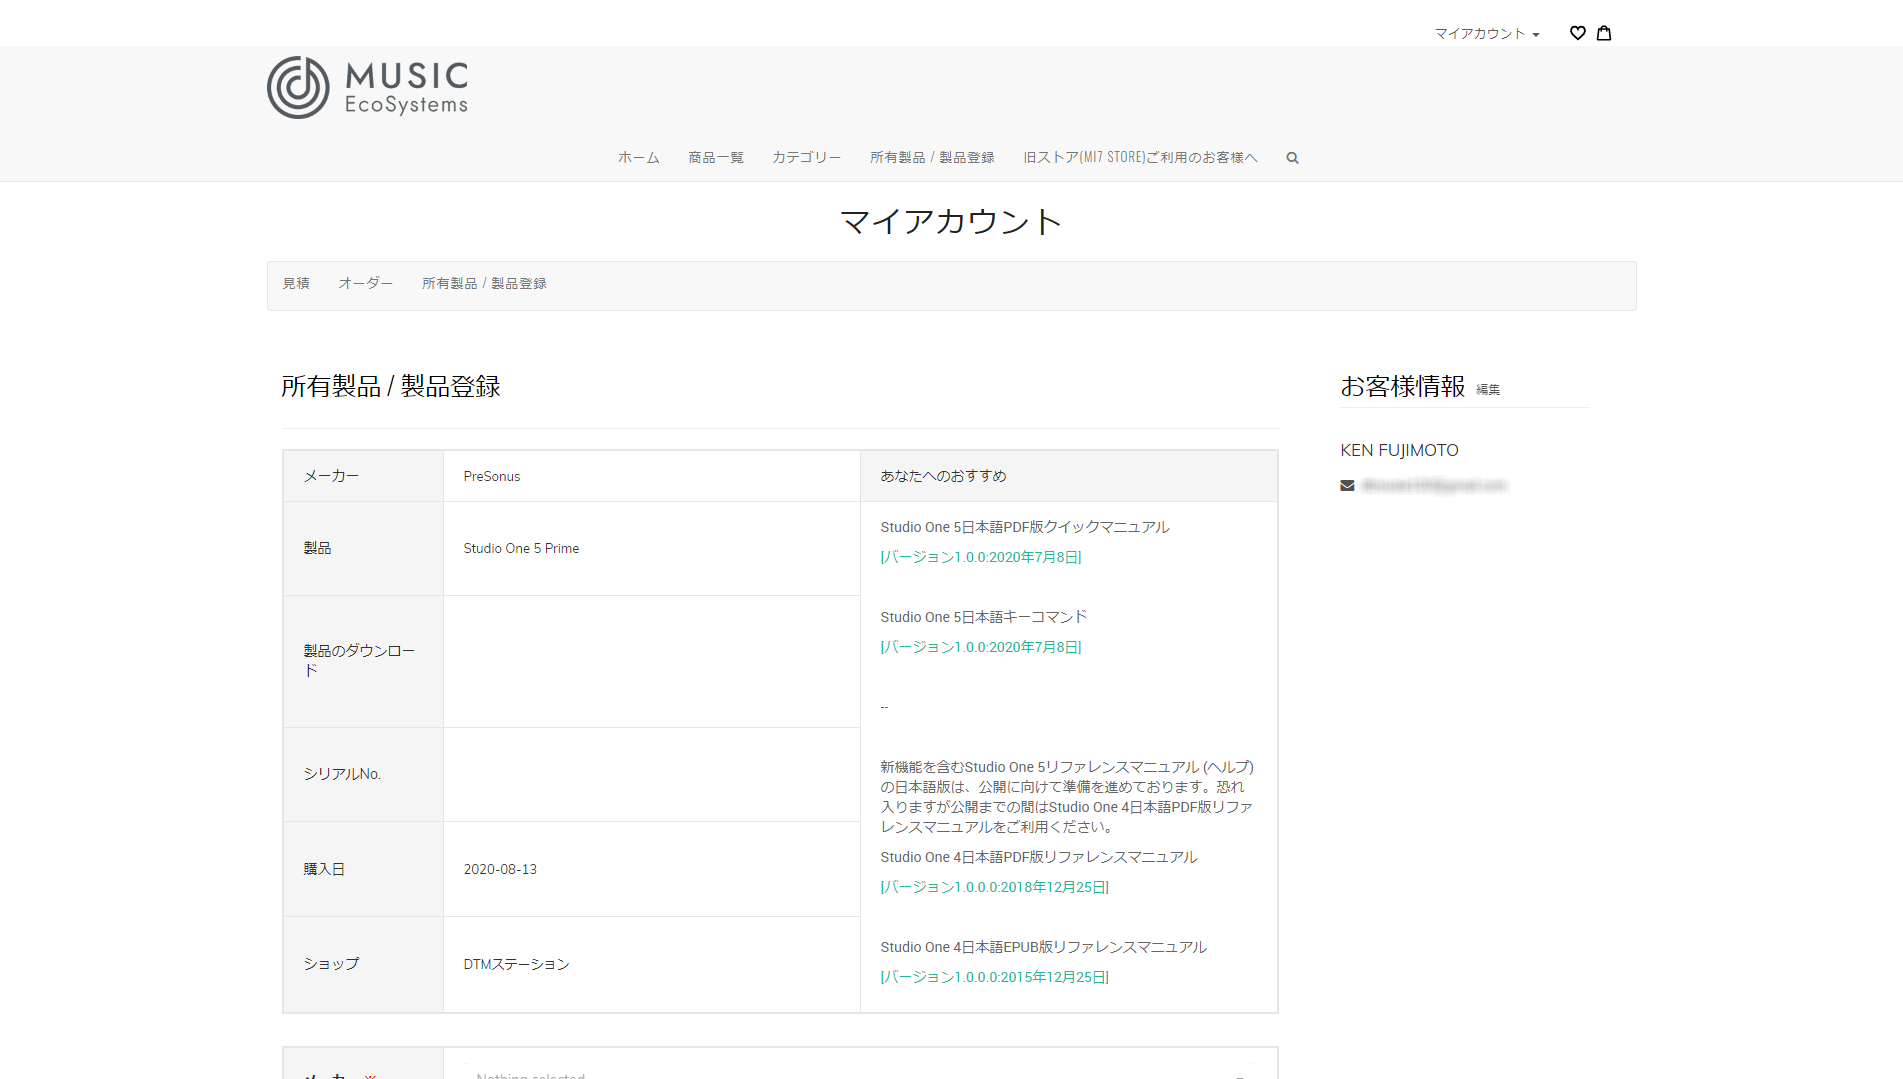Click the お客様情報 heading
This screenshot has width=1903, height=1079.
coord(1402,387)
